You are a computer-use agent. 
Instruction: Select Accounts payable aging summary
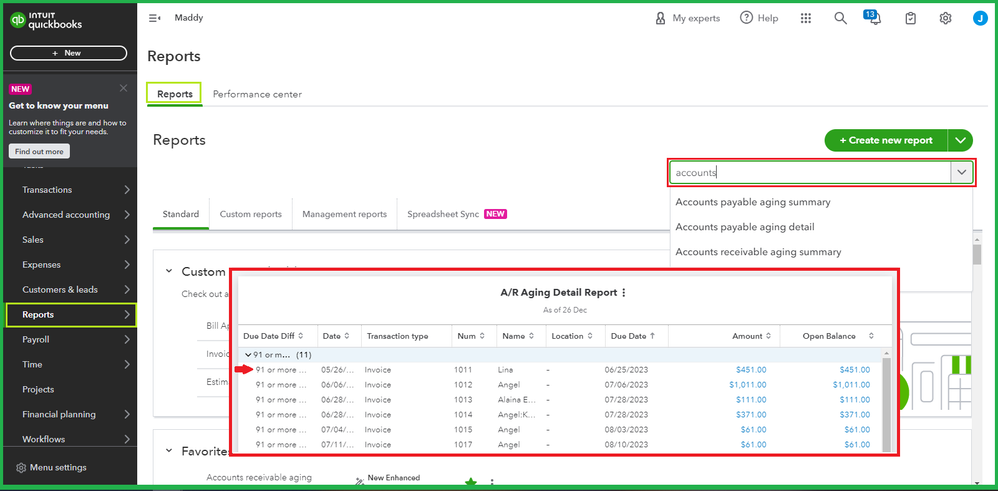pos(752,202)
